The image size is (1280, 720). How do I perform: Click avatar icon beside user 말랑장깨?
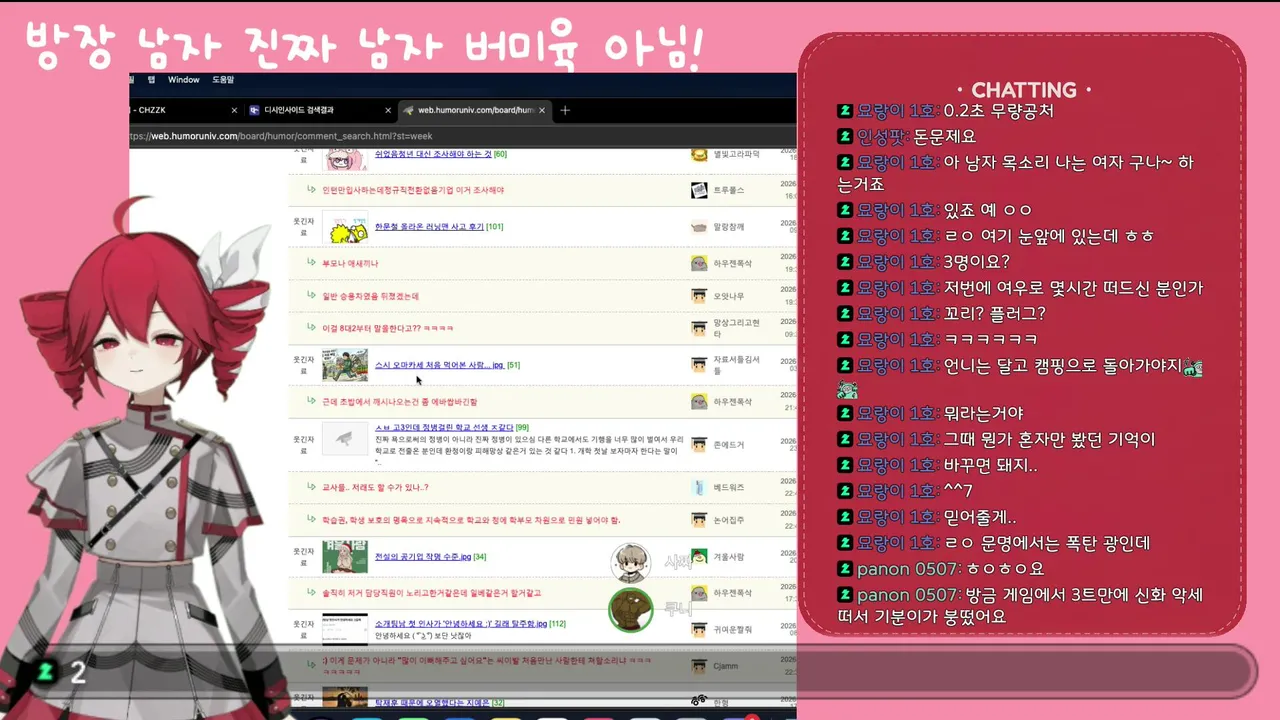(x=700, y=227)
